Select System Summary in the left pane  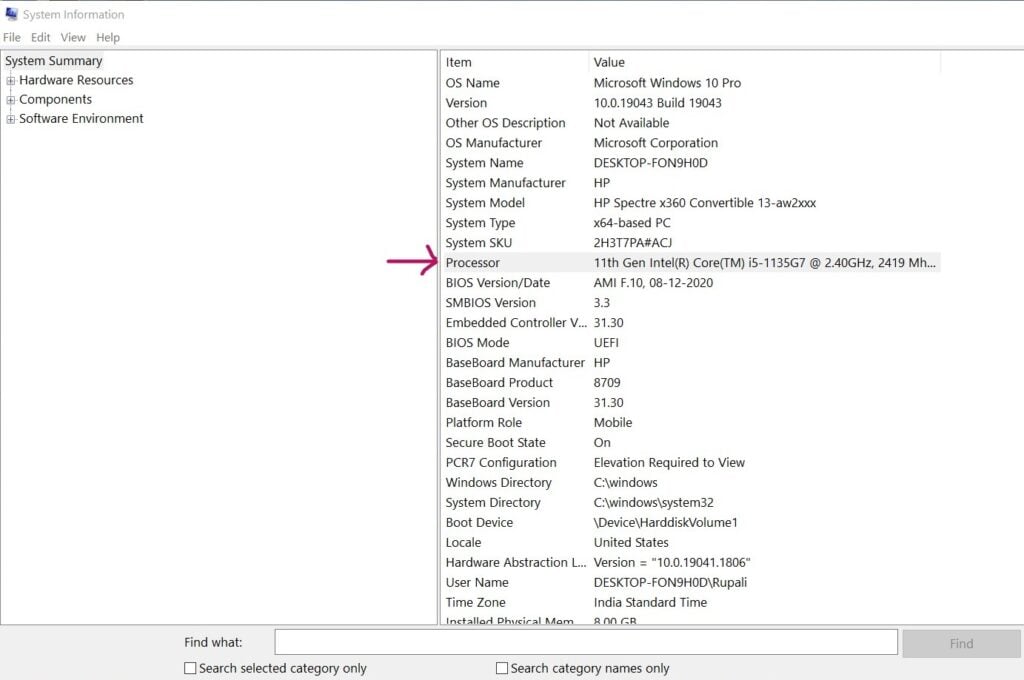click(x=54, y=61)
